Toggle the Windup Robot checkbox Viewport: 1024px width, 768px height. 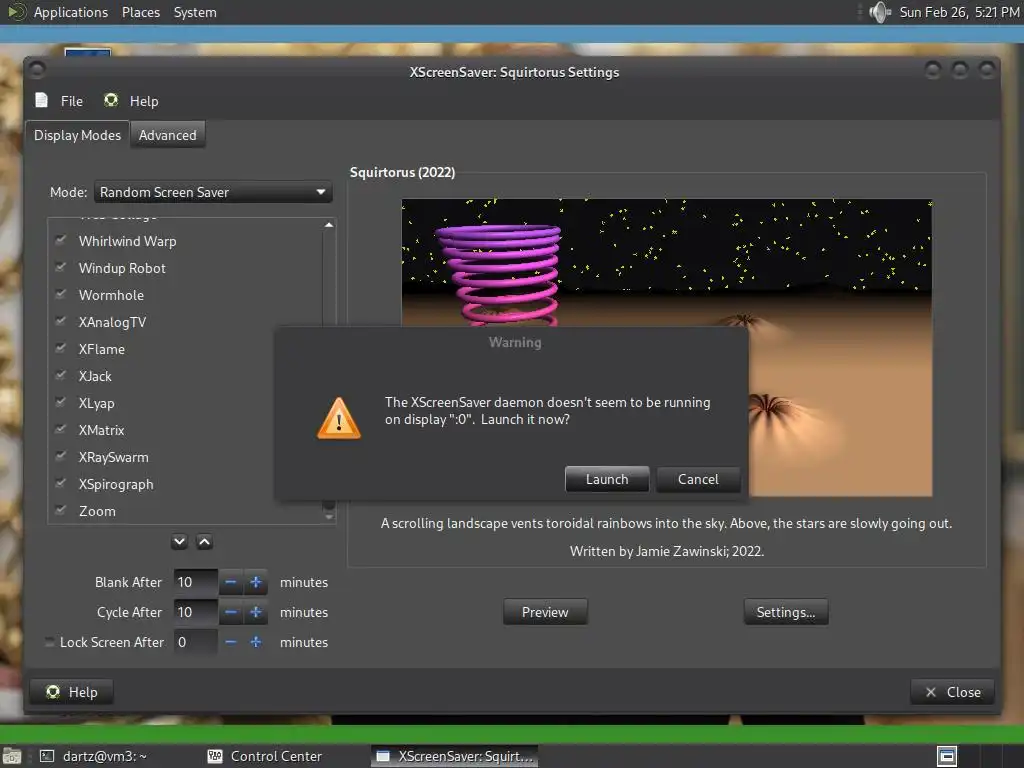[x=61, y=267]
